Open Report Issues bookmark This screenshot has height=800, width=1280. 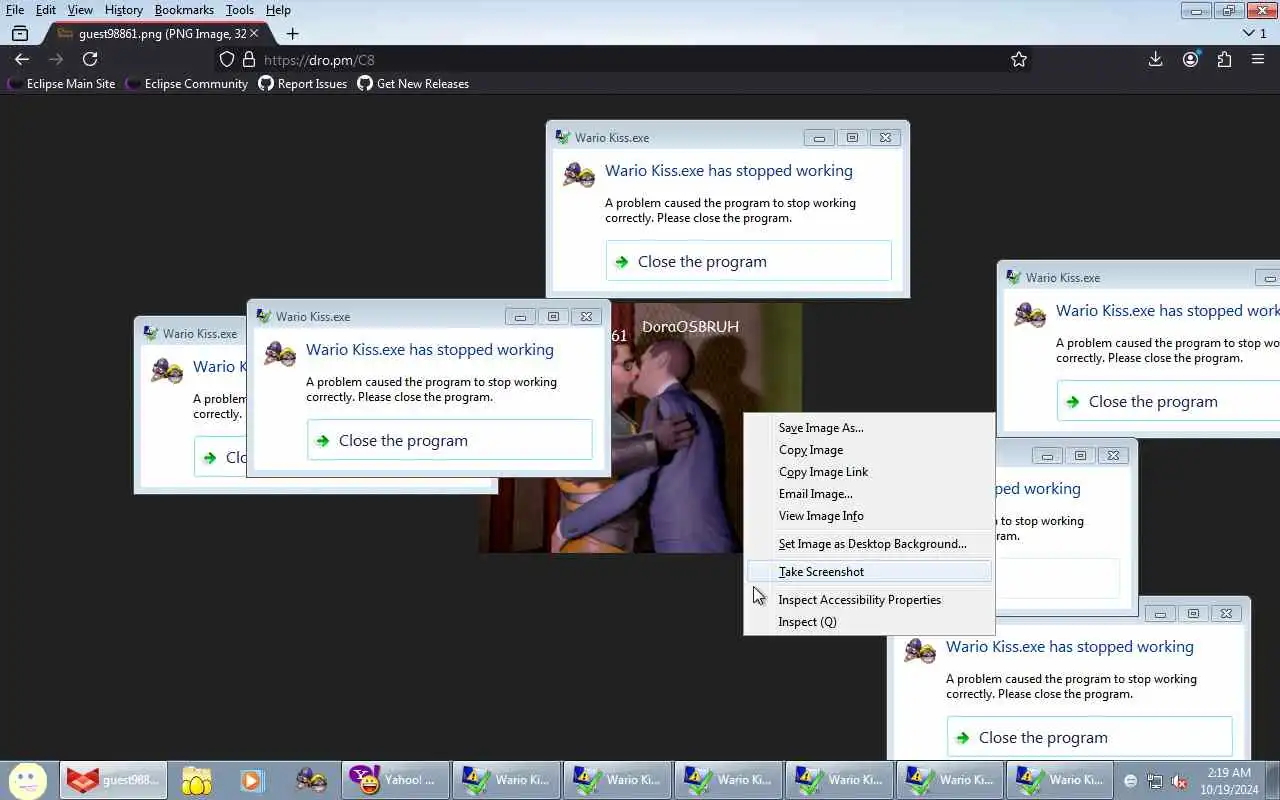[x=302, y=84]
